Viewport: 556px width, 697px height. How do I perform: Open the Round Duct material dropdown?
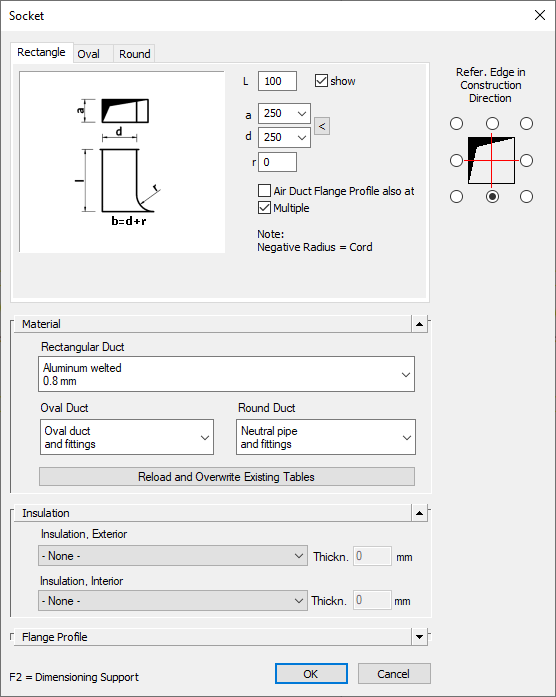(326, 437)
